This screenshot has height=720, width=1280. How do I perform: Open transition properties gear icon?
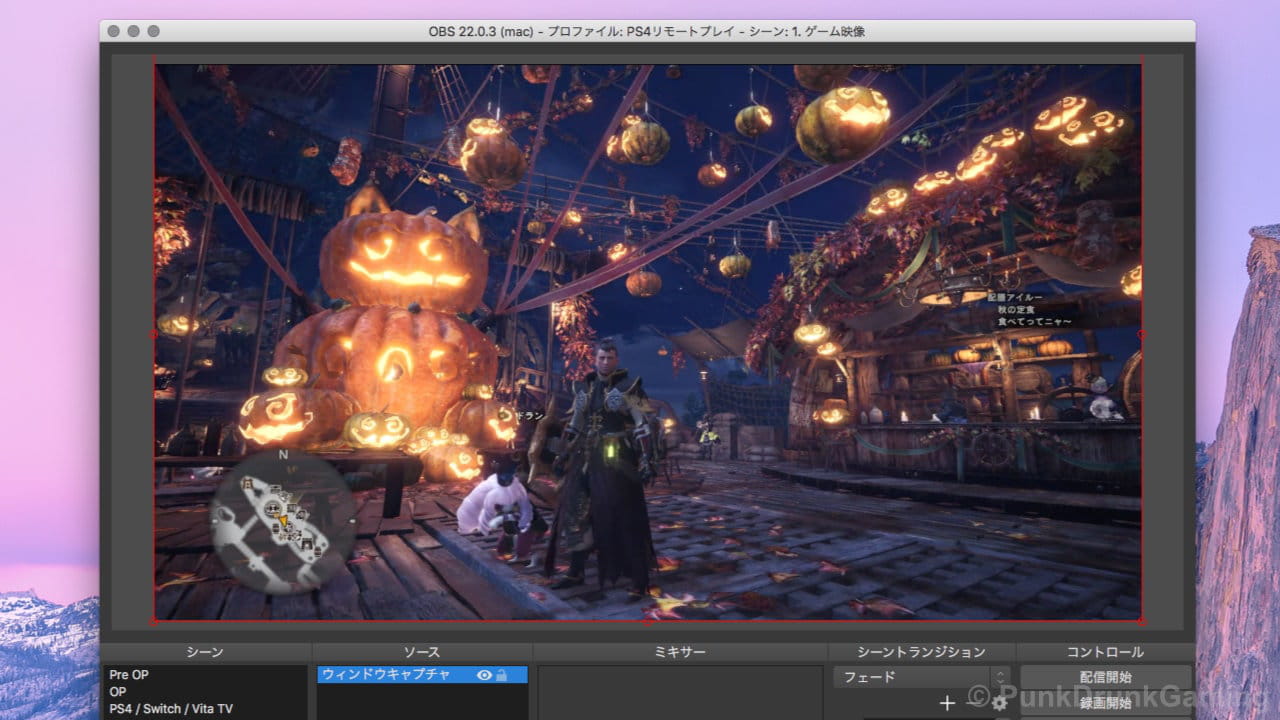[x=999, y=704]
